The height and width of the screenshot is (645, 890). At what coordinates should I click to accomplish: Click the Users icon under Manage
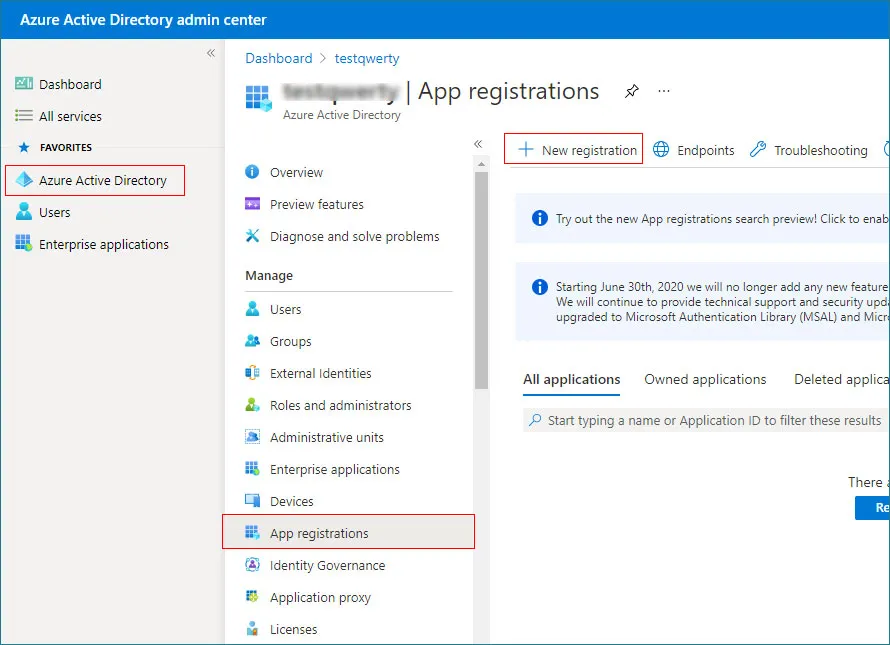pyautogui.click(x=252, y=309)
